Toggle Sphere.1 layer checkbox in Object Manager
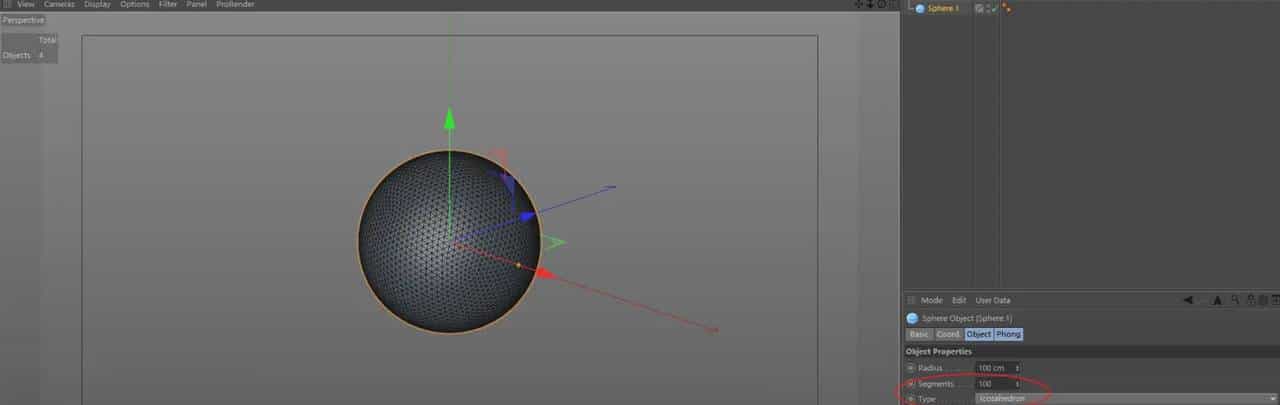The width and height of the screenshot is (1280, 405). (x=979, y=9)
